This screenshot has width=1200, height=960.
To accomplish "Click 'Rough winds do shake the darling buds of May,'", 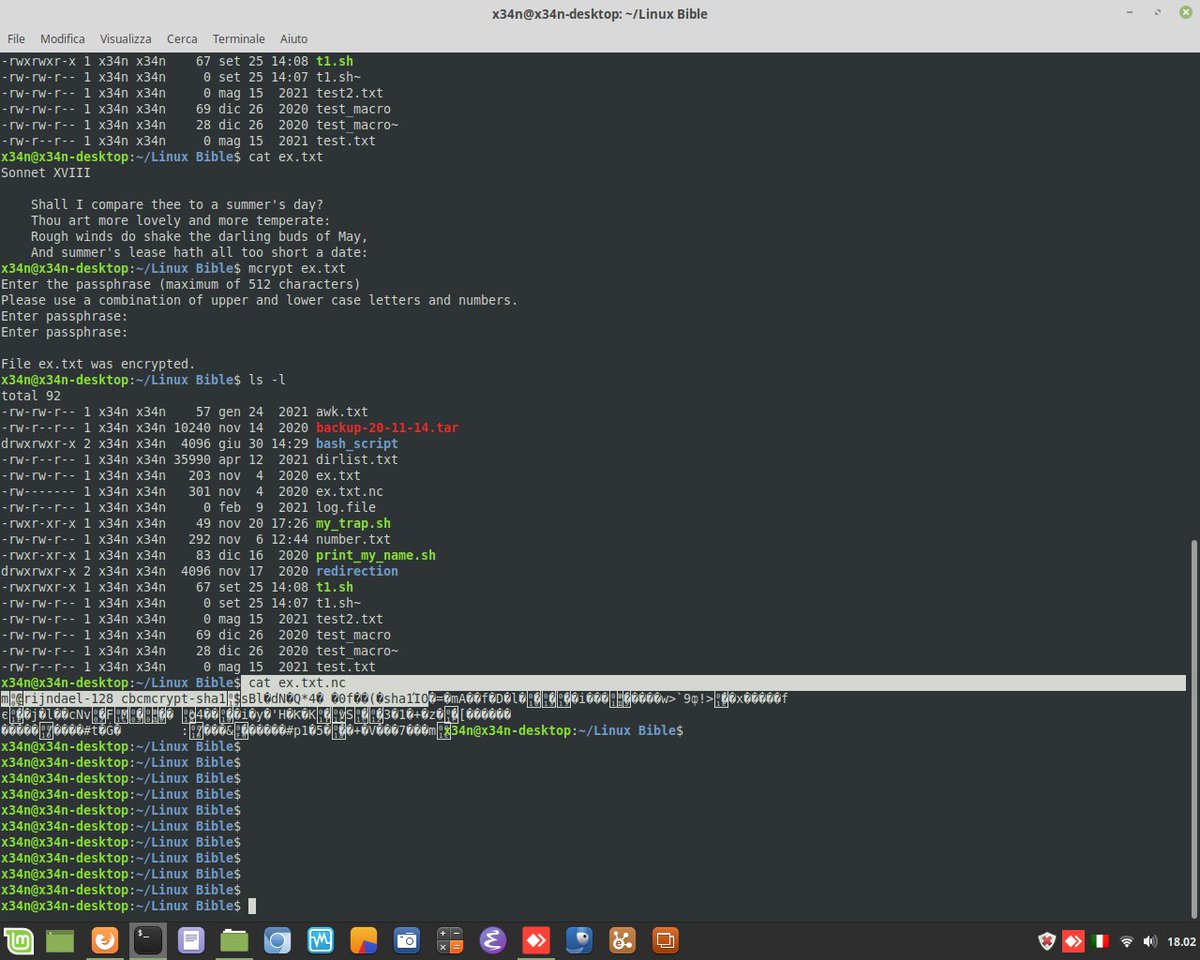I will [x=199, y=237].
